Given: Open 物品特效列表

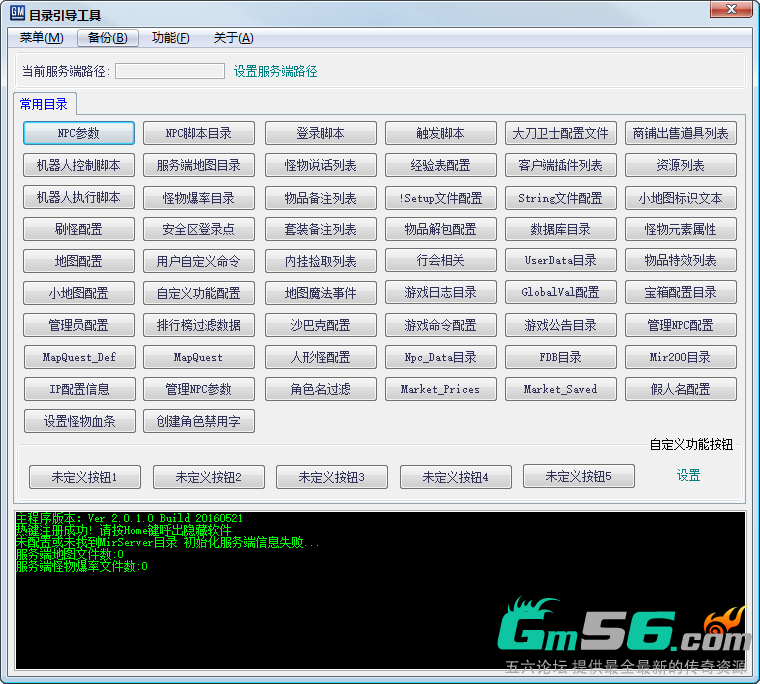Looking at the screenshot, I should pos(681,260).
